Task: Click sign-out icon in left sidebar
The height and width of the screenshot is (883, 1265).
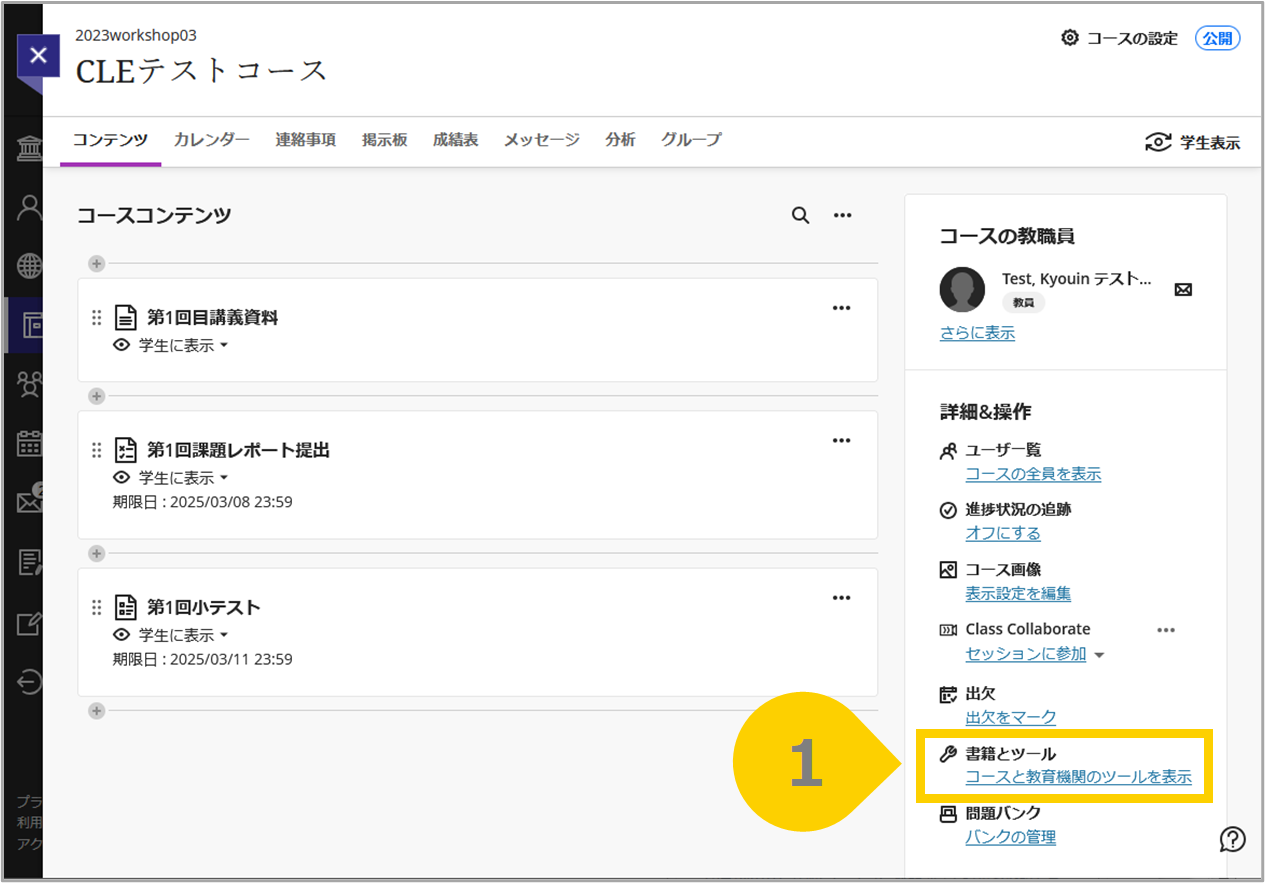Action: click(x=30, y=683)
